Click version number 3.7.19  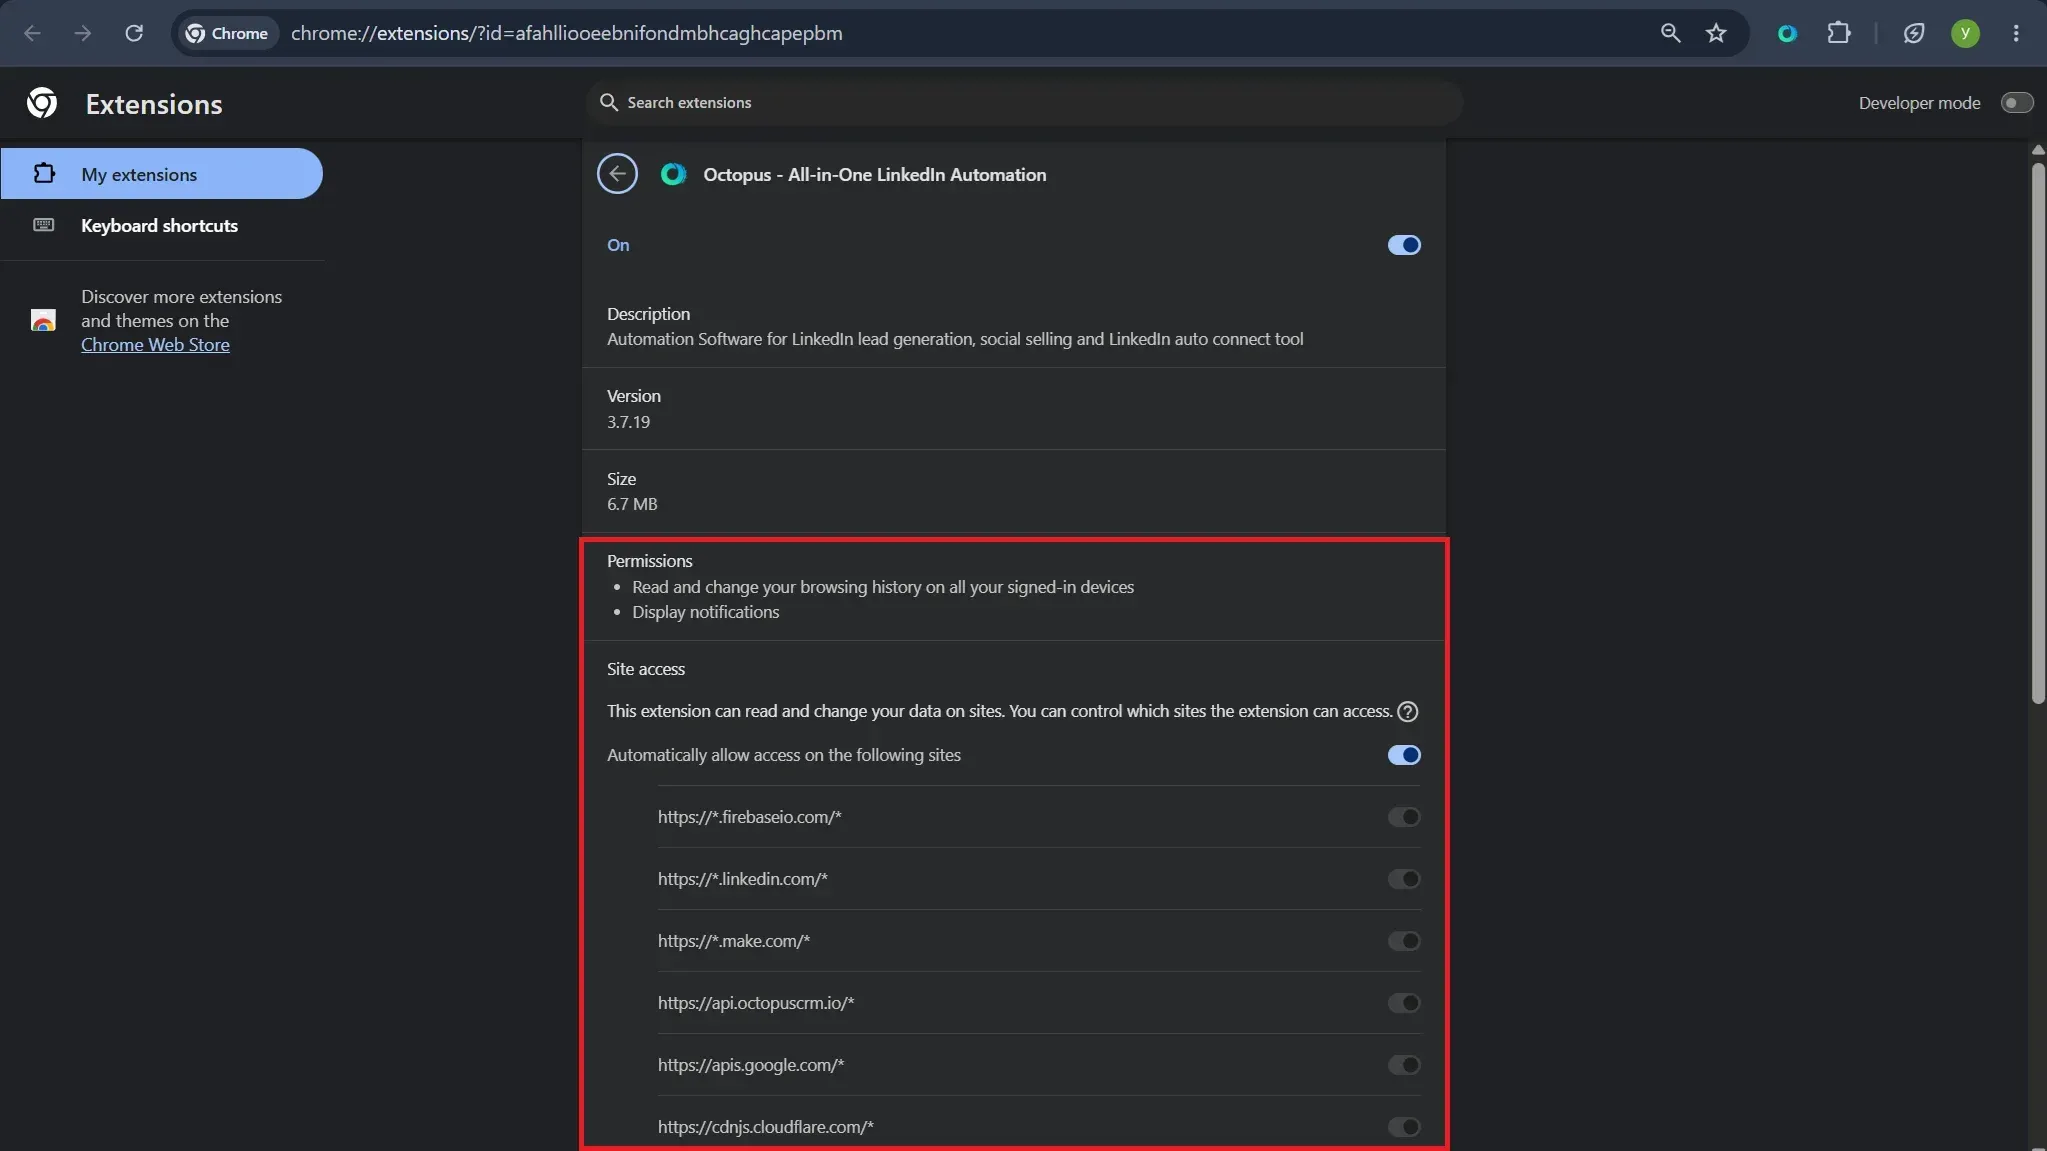[628, 422]
